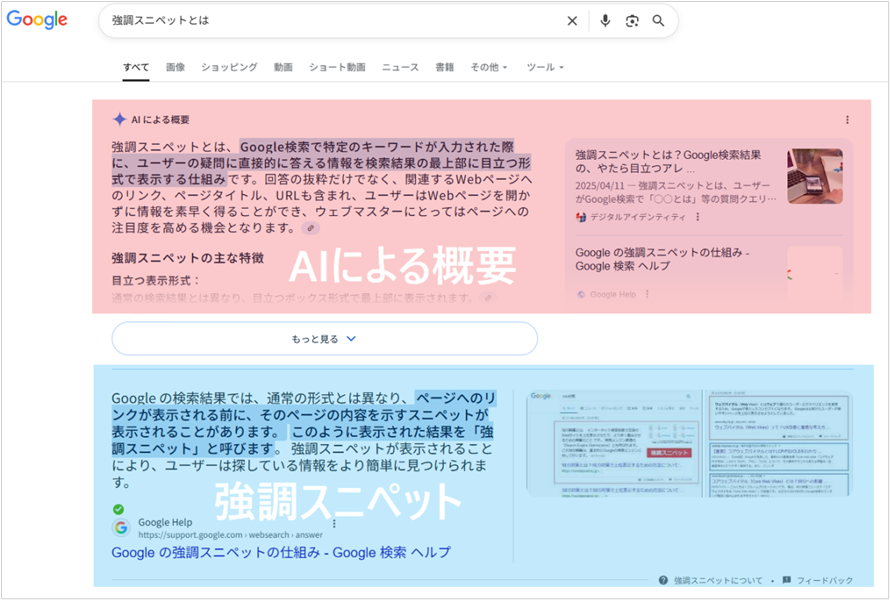Click the AI による概要 sparkle icon
The width and height of the screenshot is (890, 600).
coord(119,119)
